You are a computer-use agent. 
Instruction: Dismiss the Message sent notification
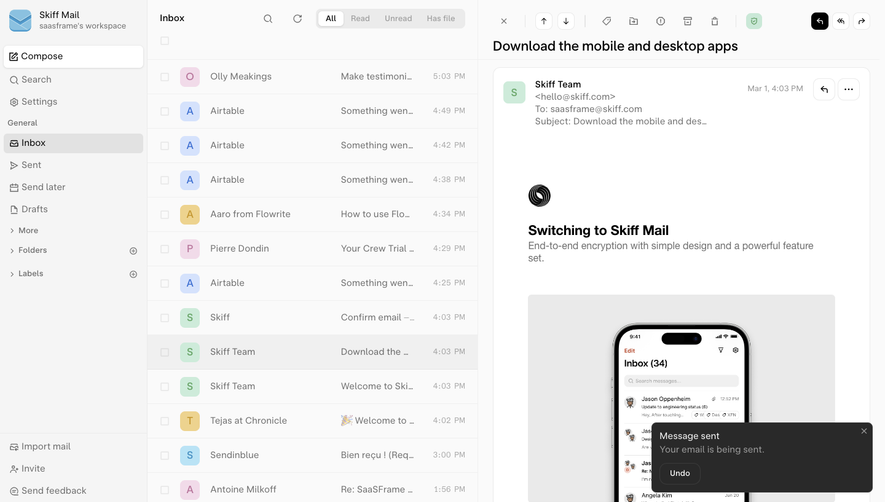(864, 431)
